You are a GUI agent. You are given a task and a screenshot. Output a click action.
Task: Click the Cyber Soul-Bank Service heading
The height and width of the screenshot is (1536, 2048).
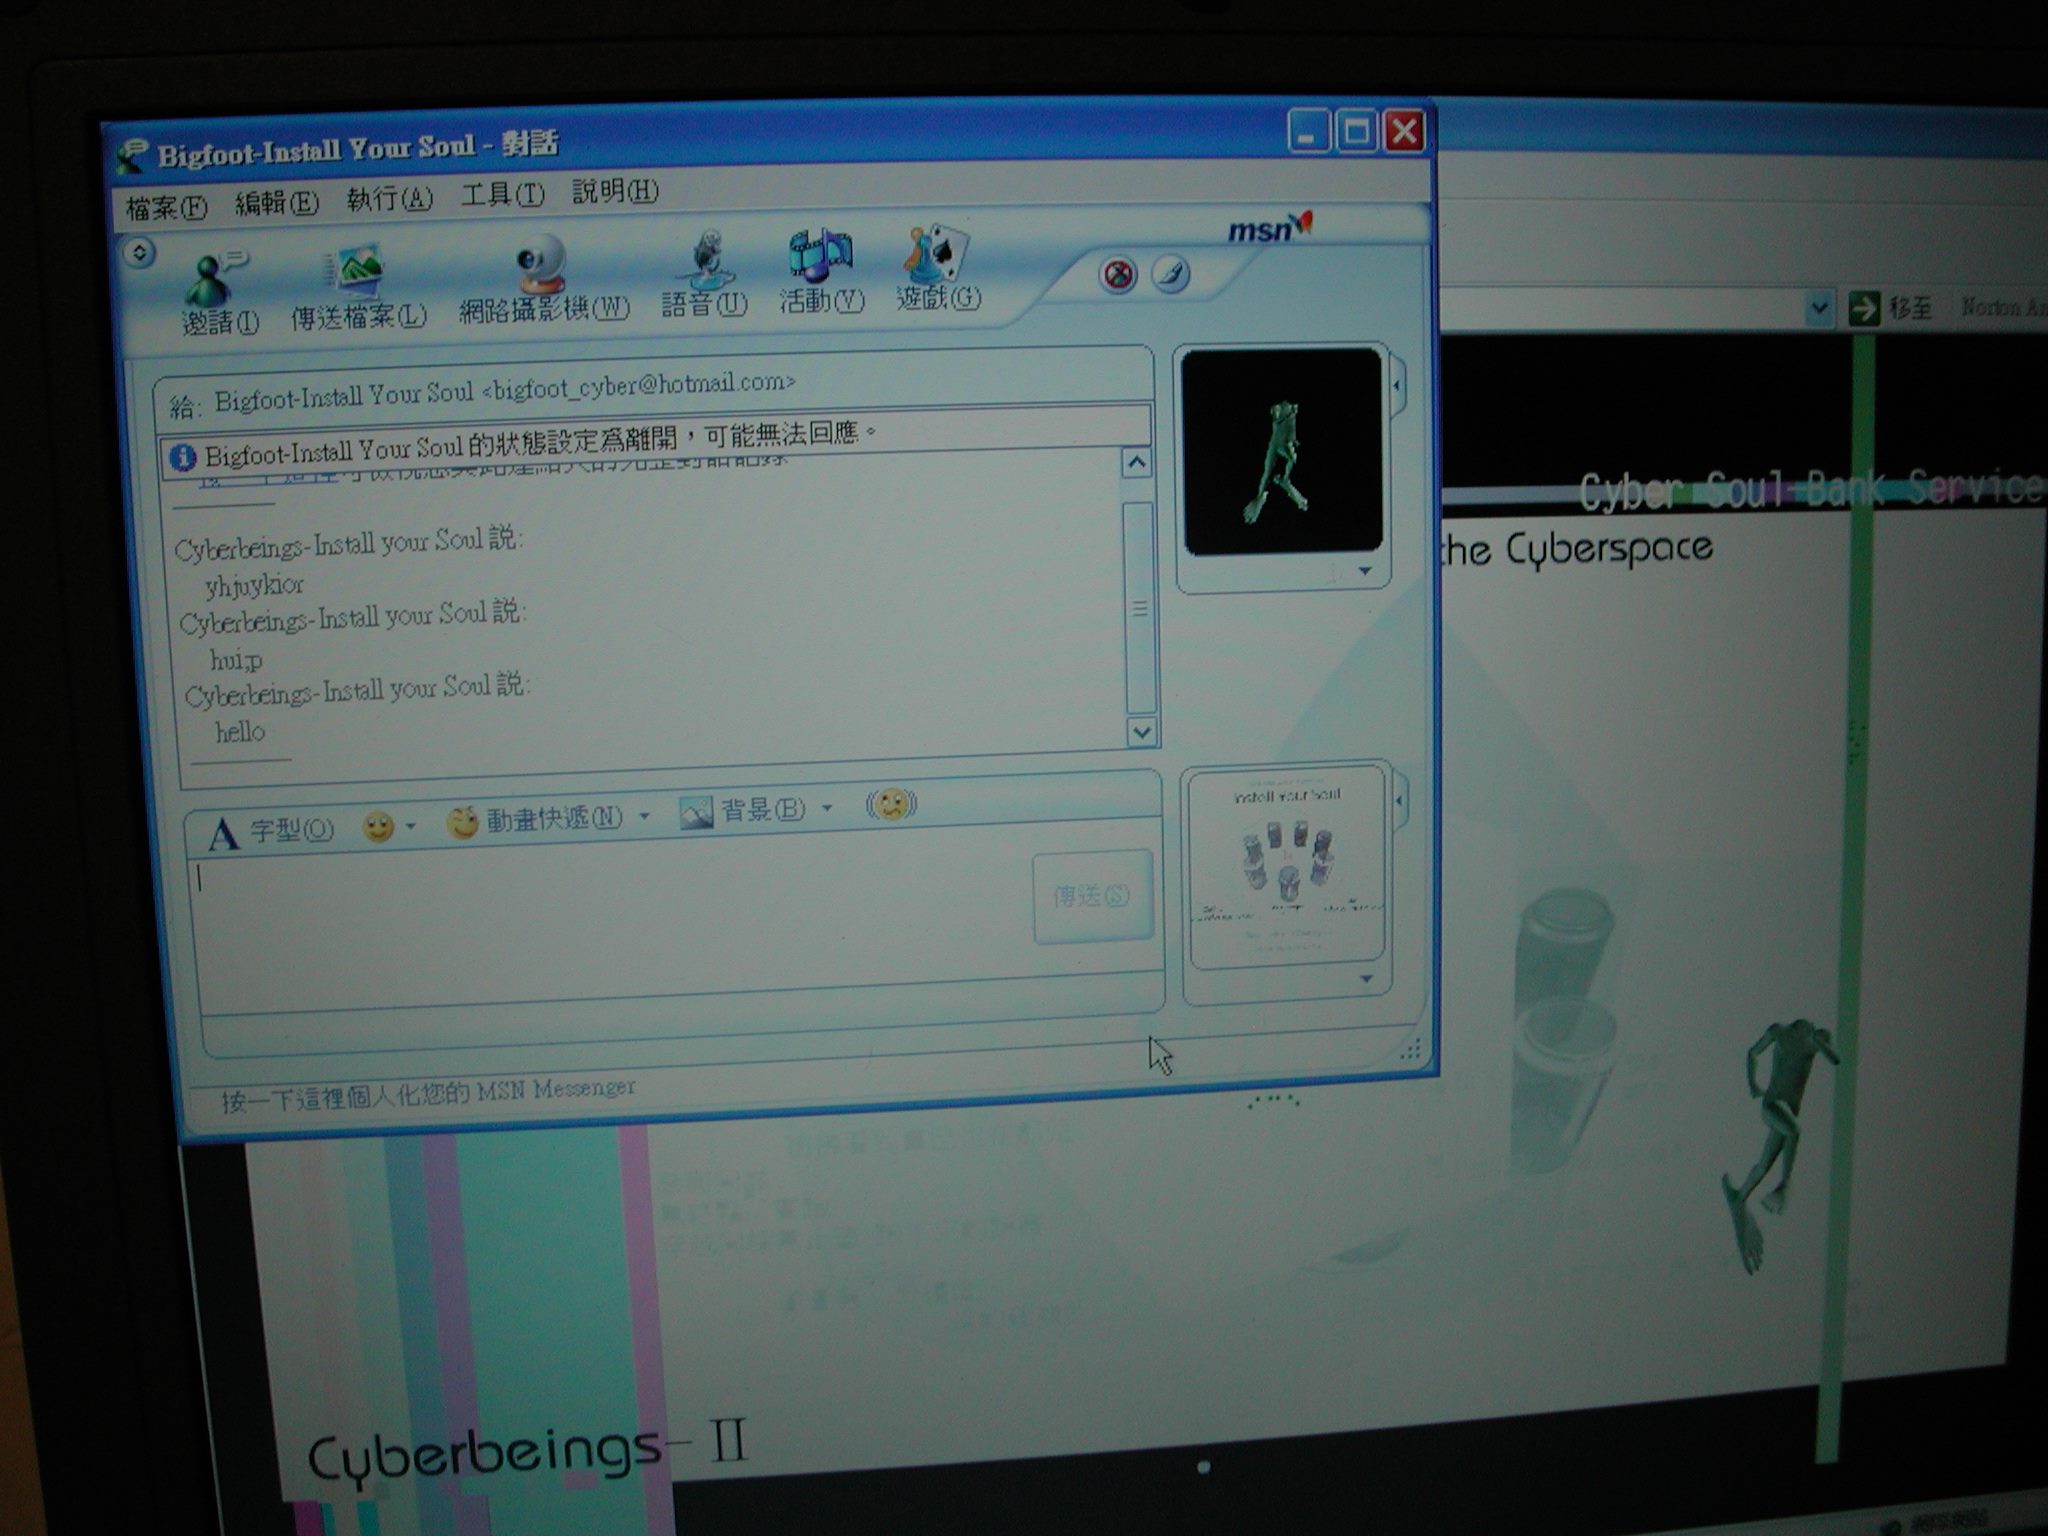coord(1810,488)
